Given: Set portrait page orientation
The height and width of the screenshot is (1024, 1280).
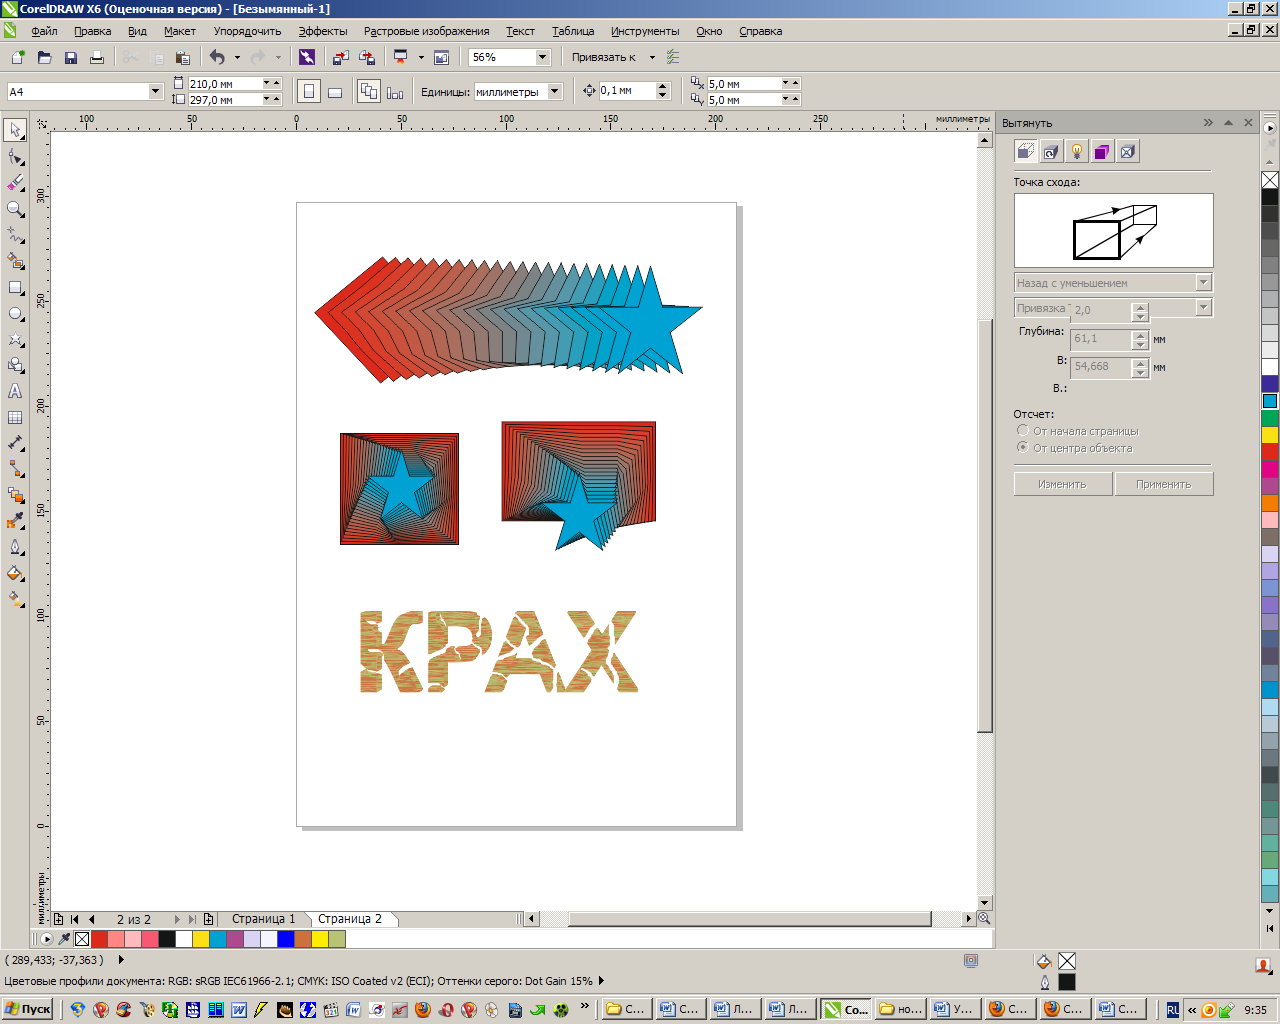Looking at the screenshot, I should [x=309, y=91].
